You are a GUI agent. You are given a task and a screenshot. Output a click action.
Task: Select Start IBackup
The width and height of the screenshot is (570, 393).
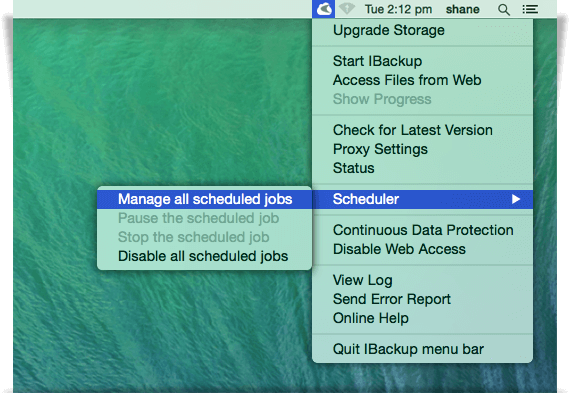[x=422, y=61]
